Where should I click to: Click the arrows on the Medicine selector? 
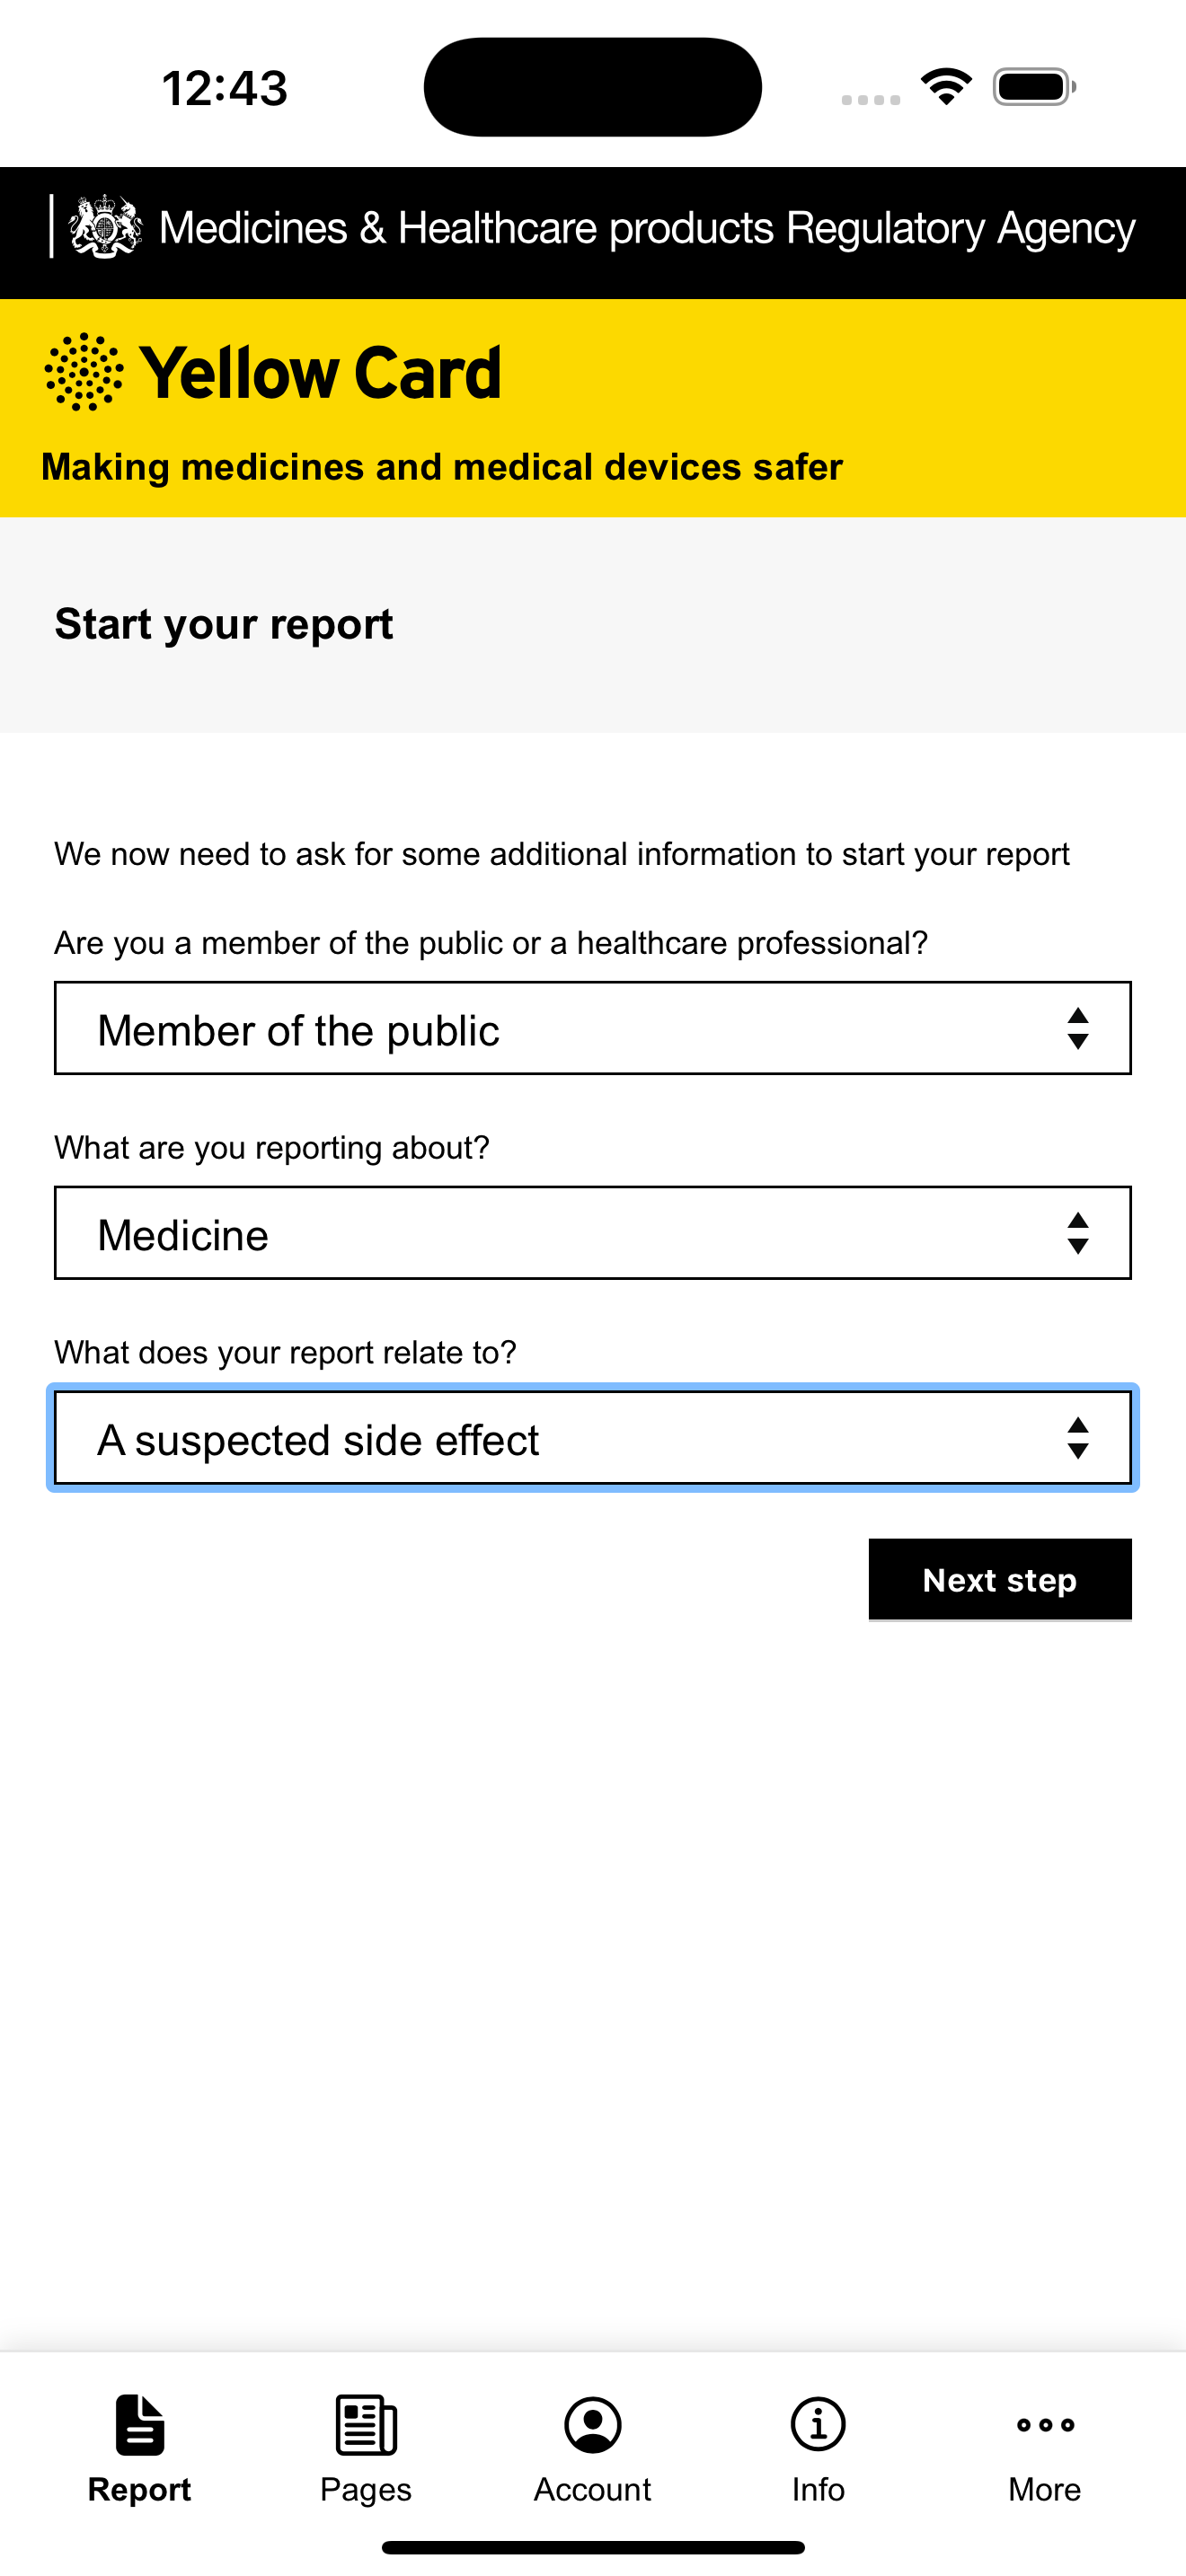pos(1077,1233)
